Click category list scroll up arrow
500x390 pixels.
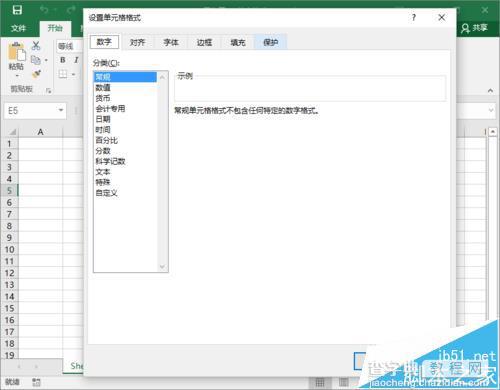162,77
